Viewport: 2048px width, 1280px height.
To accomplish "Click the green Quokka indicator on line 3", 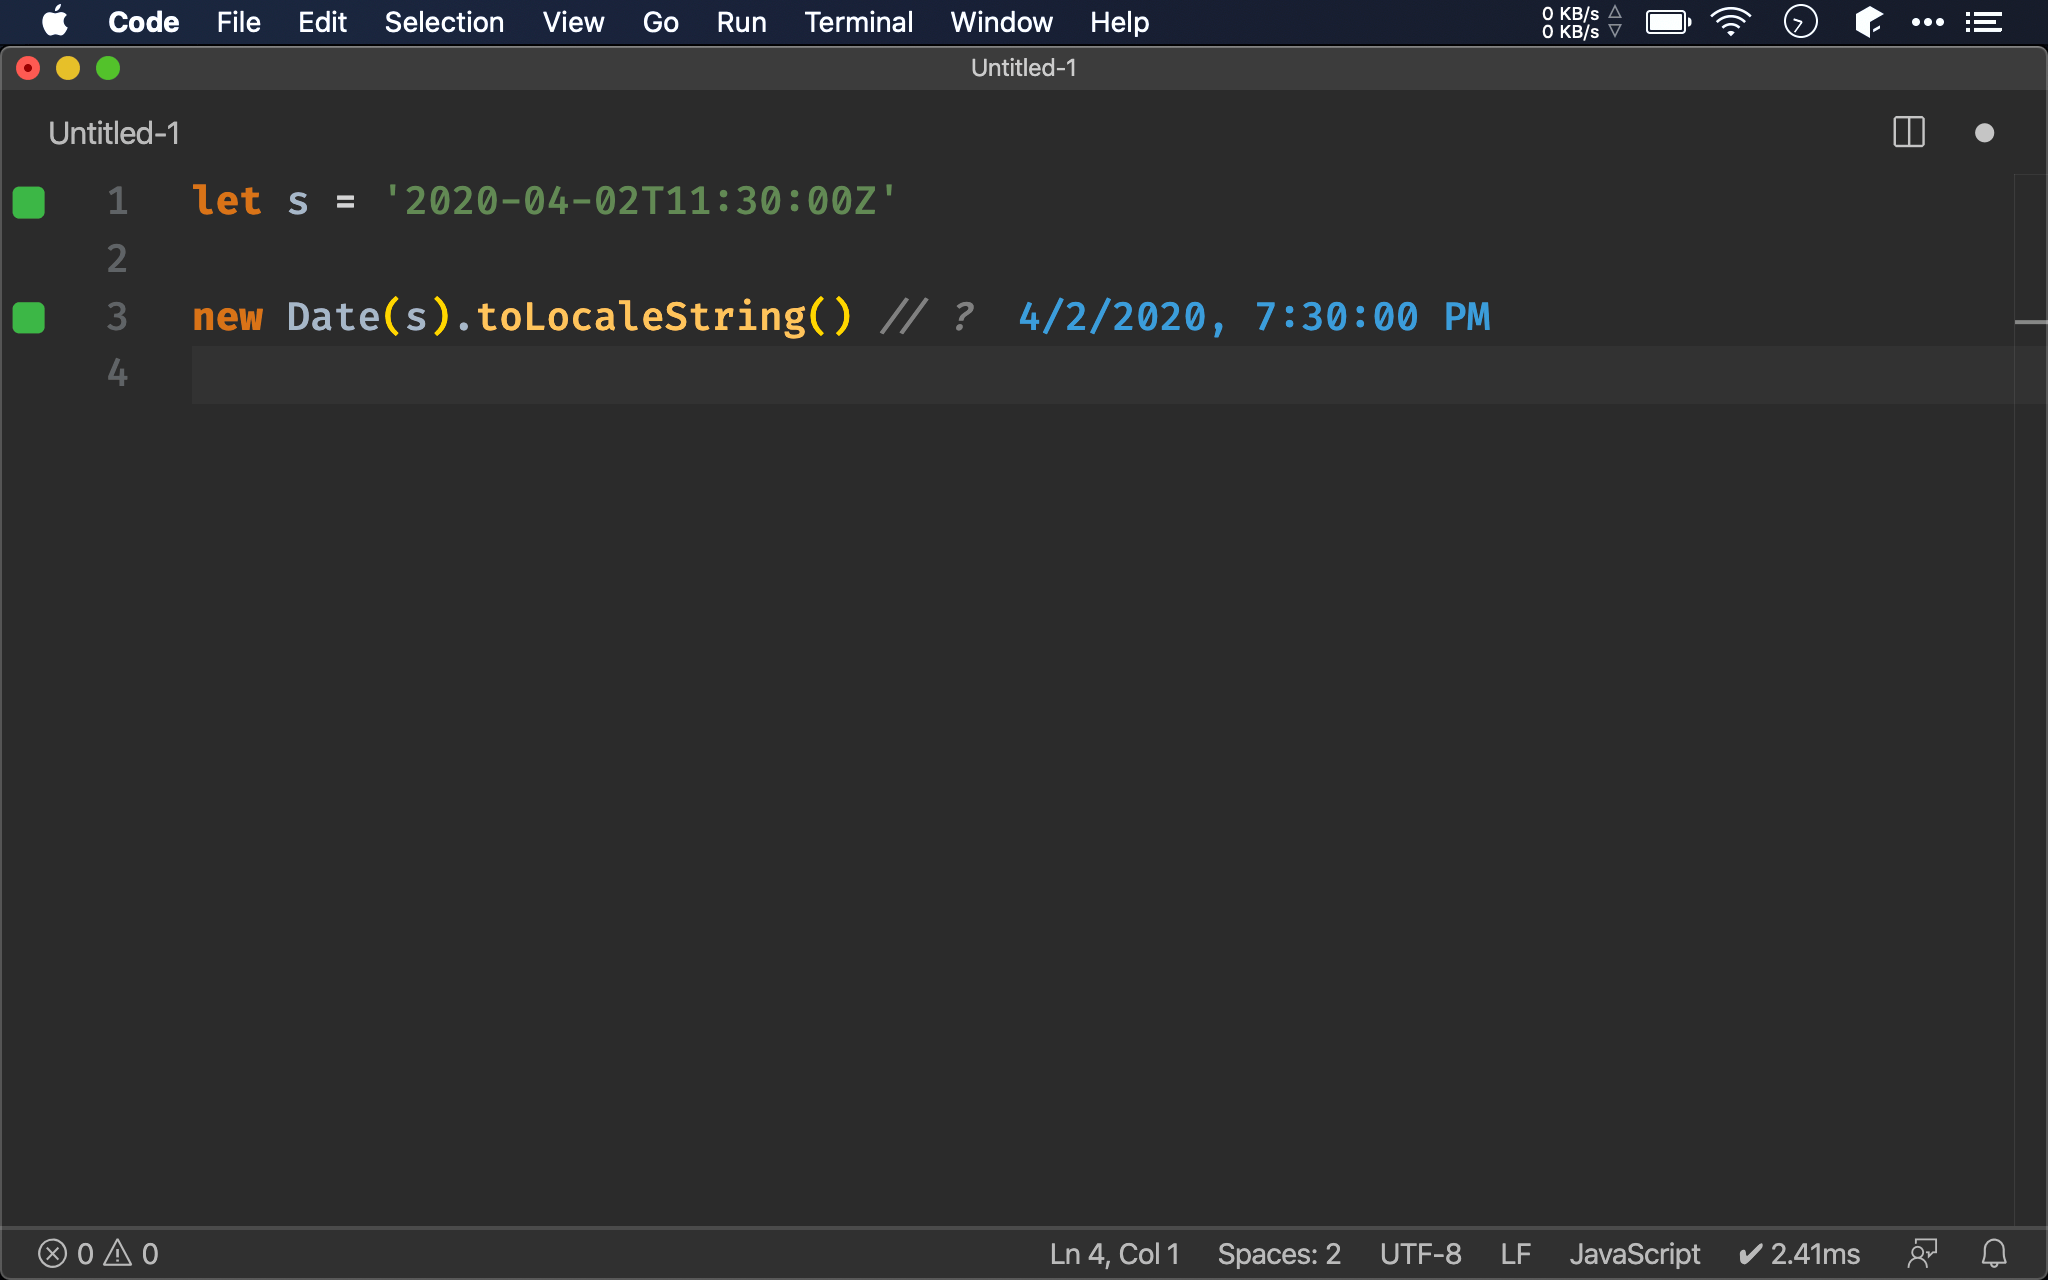I will tap(29, 318).
